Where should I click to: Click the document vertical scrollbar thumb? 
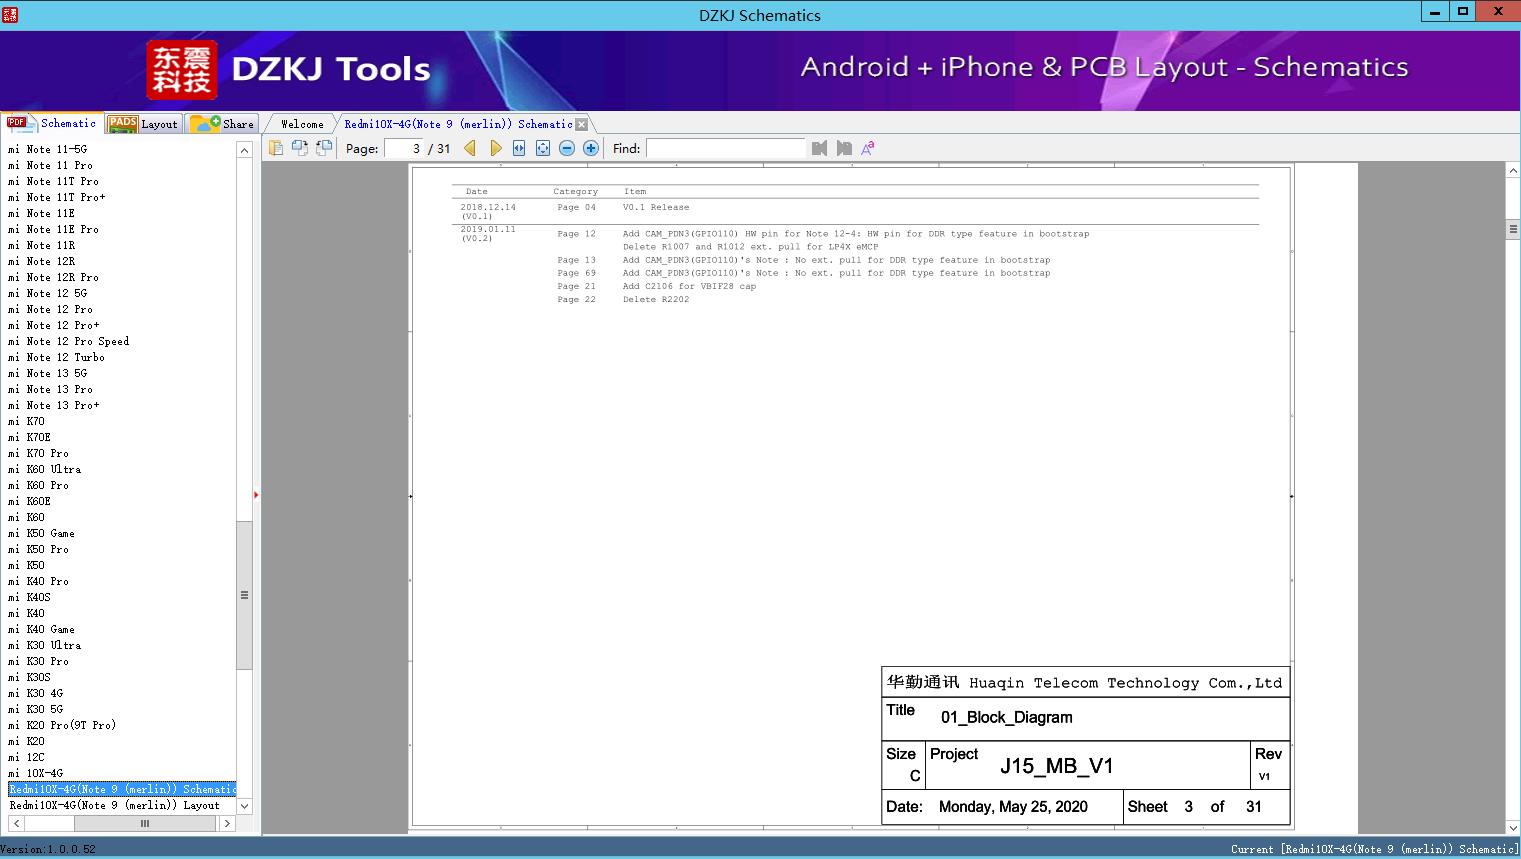1513,229
